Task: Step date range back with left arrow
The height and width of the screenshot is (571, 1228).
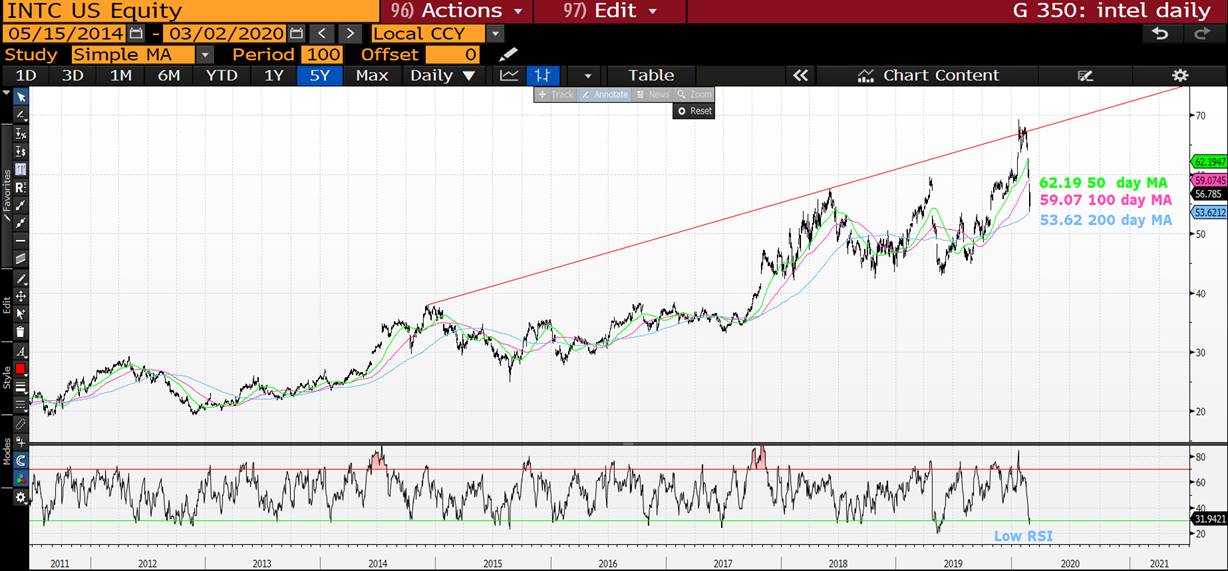Action: 324,33
